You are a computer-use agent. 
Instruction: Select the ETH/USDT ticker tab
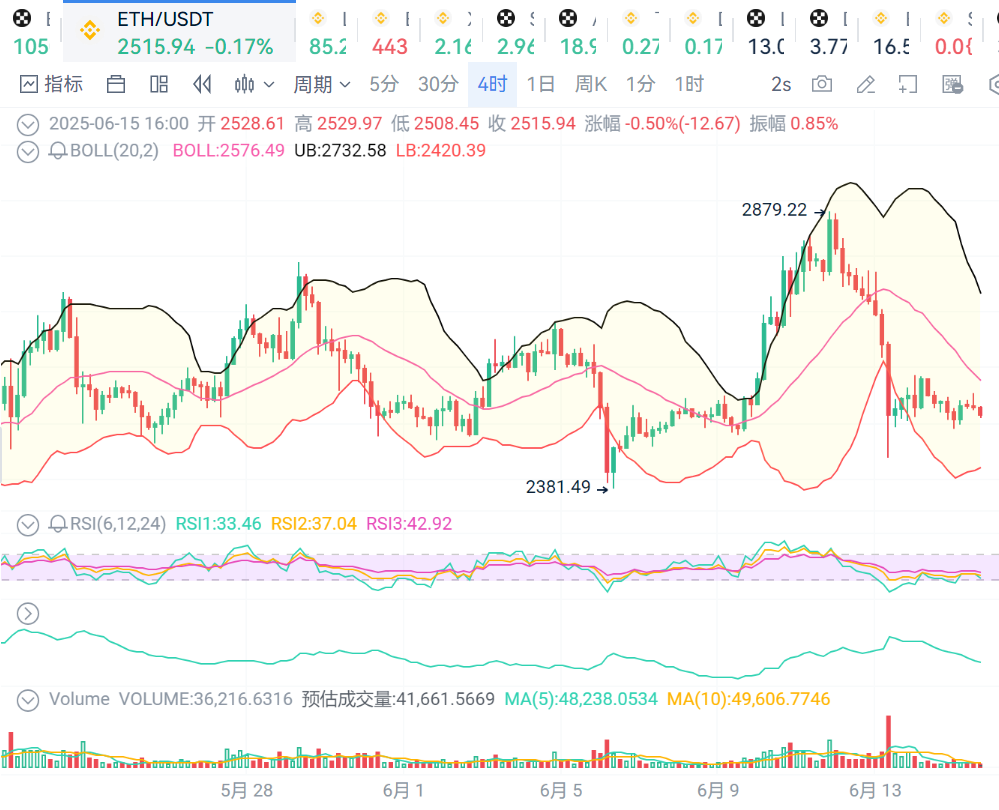tap(179, 32)
